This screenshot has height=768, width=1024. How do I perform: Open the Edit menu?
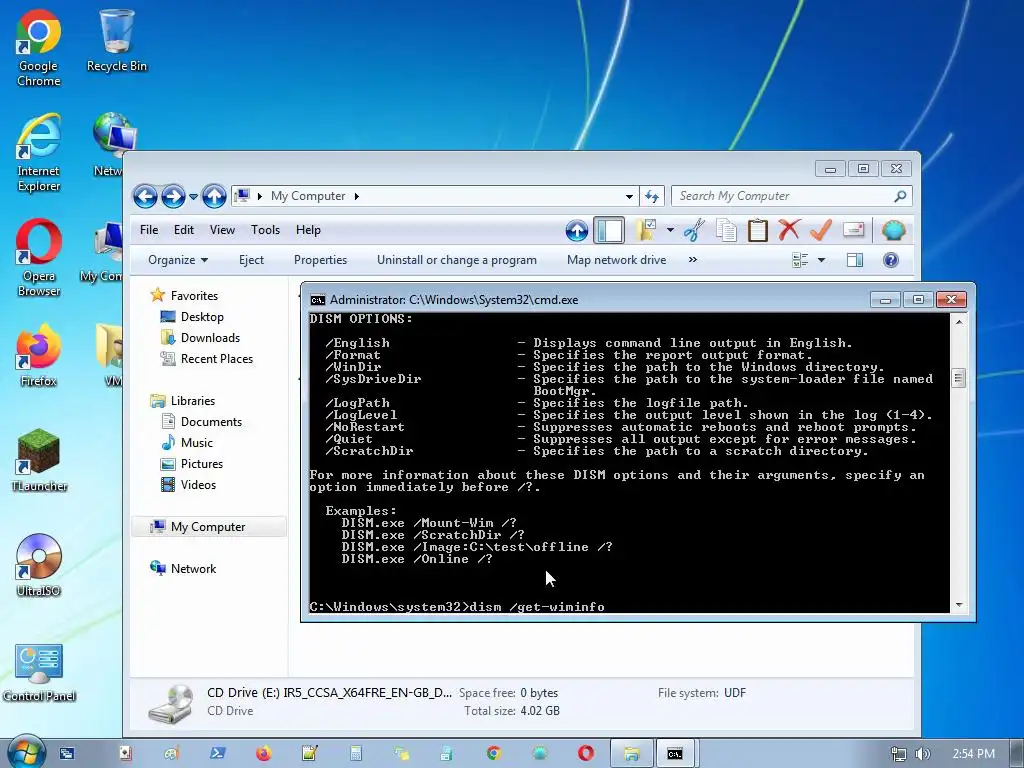click(184, 230)
